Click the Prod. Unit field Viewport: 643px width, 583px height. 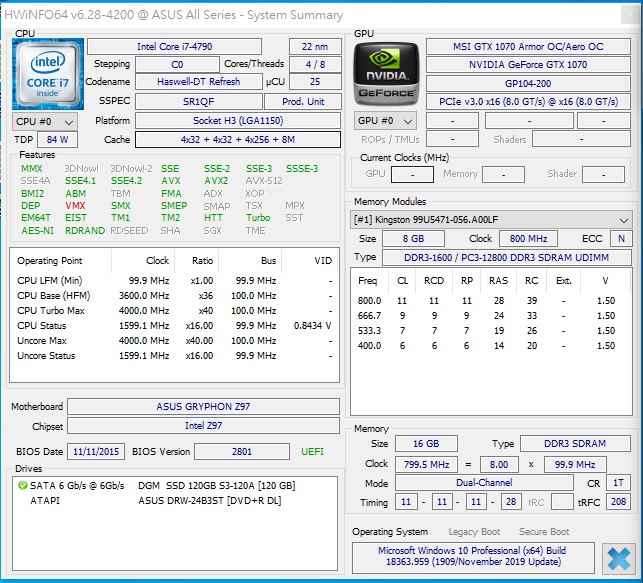click(x=303, y=101)
